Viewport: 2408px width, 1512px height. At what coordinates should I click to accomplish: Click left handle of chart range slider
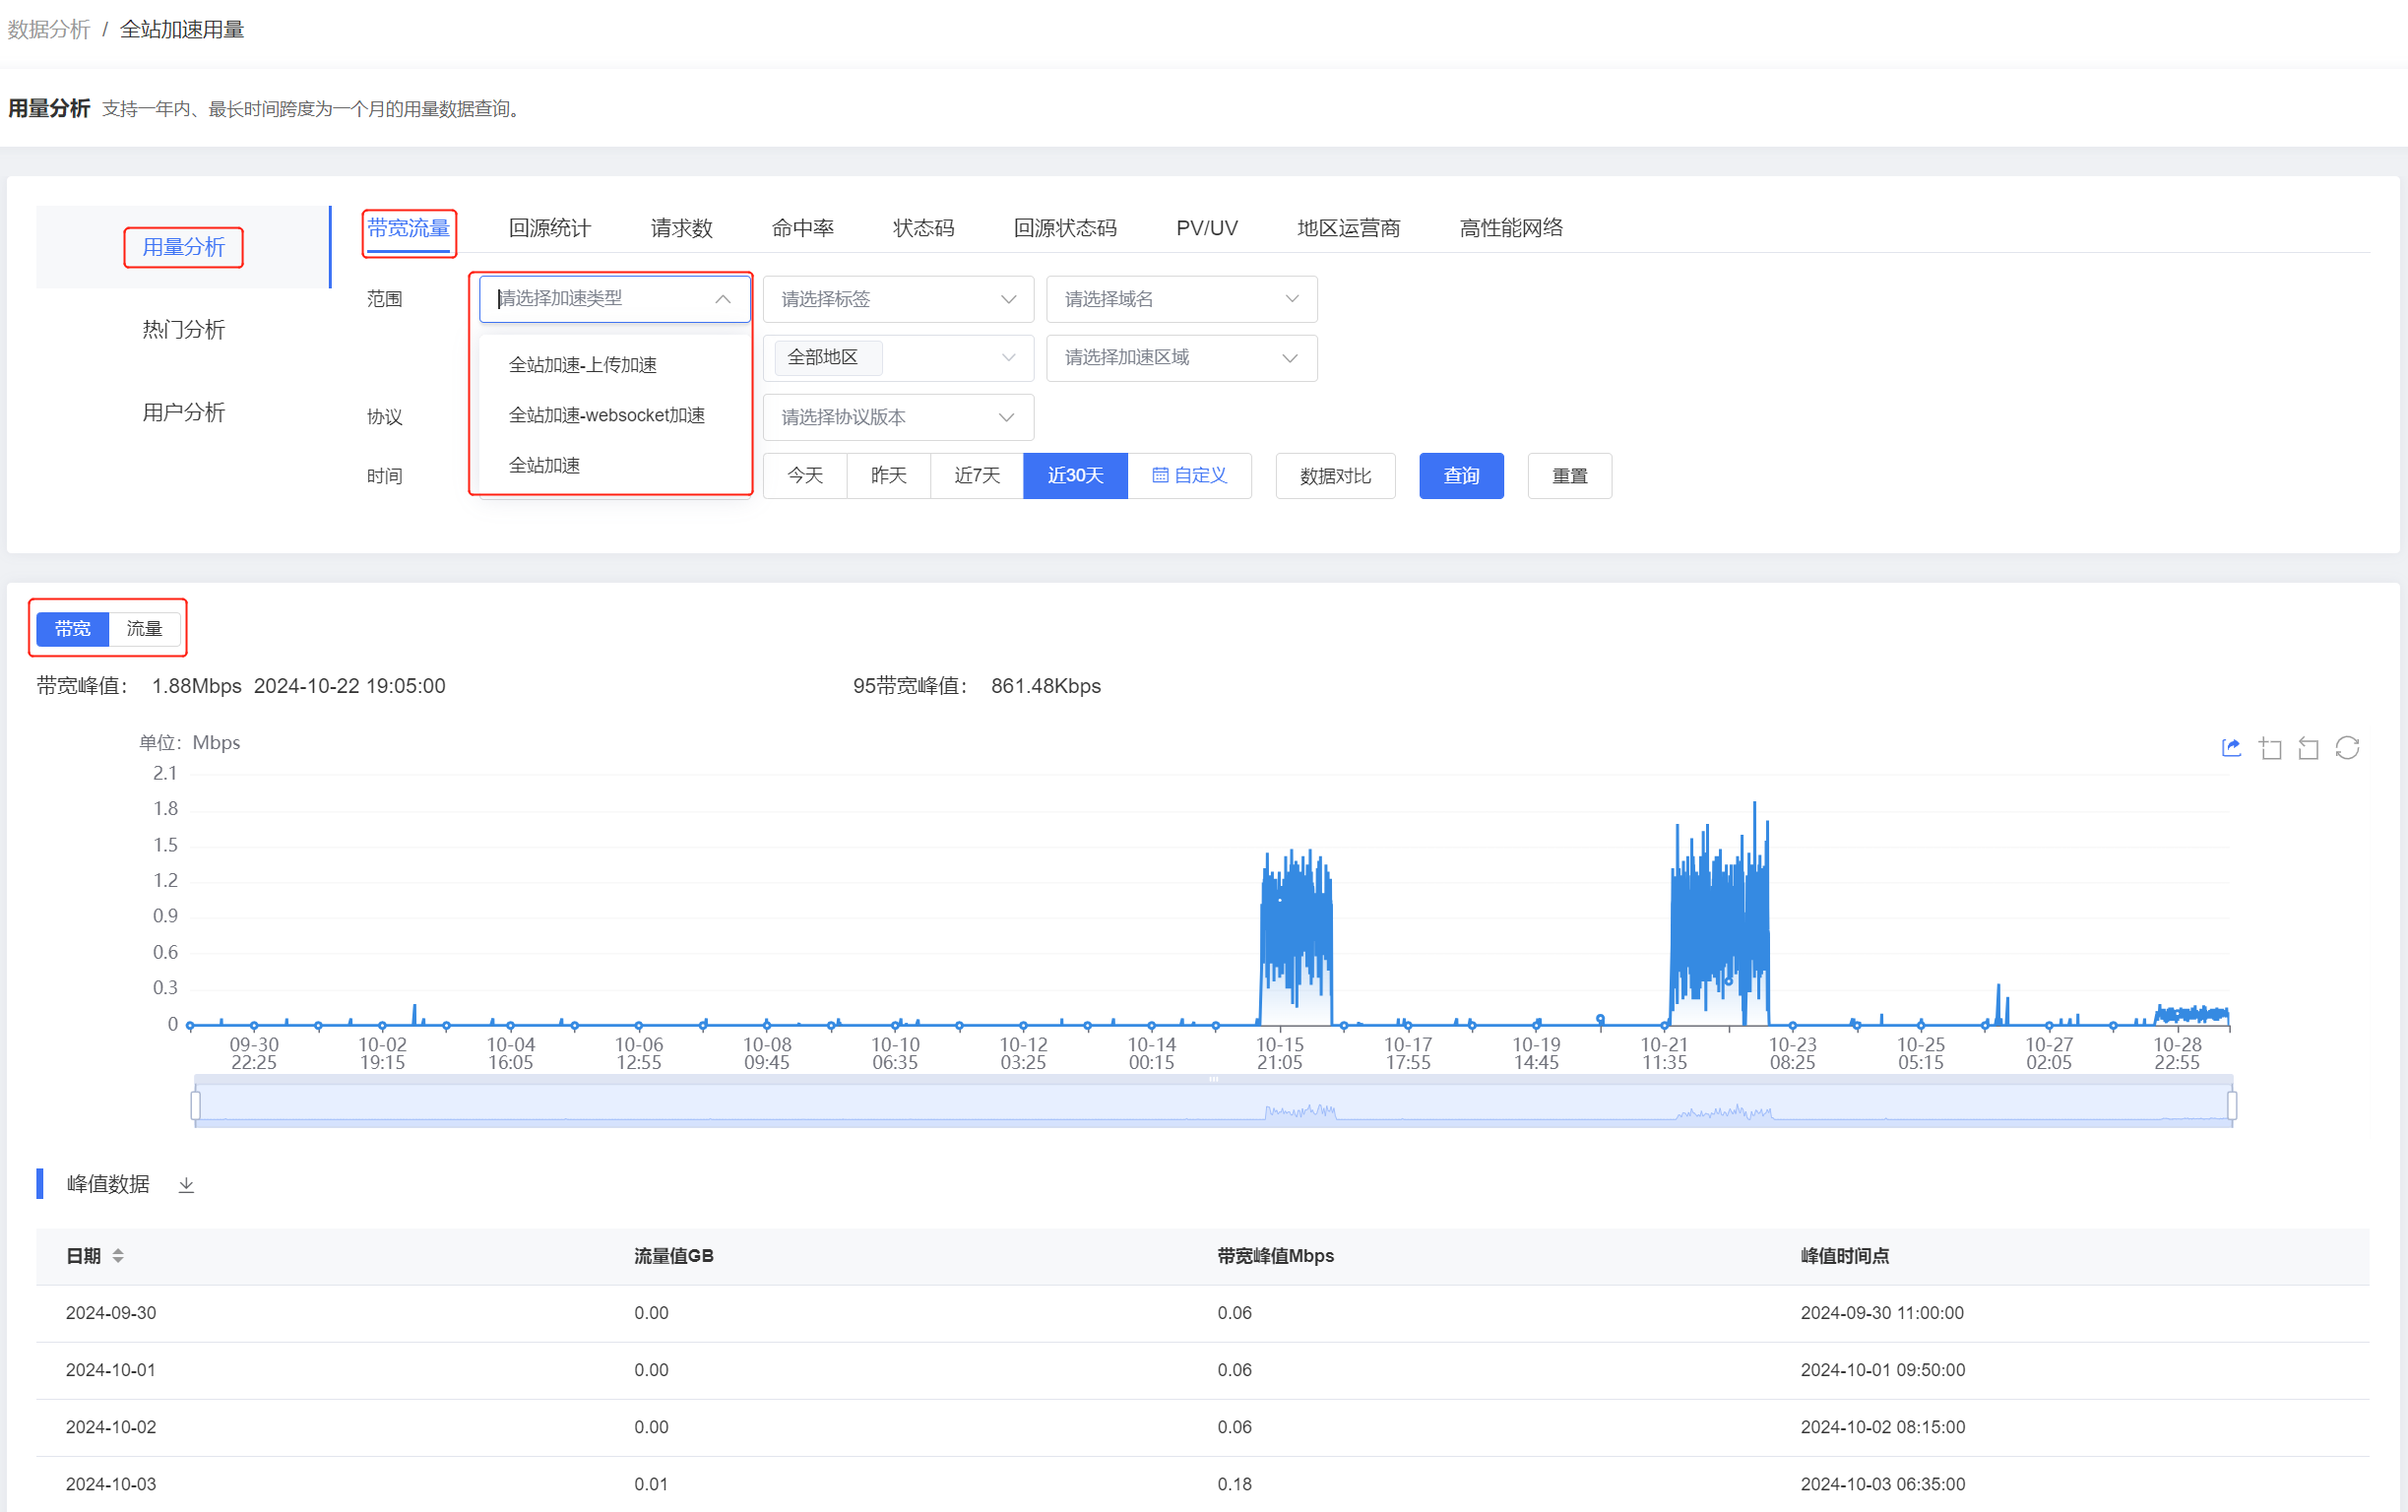coord(195,1105)
